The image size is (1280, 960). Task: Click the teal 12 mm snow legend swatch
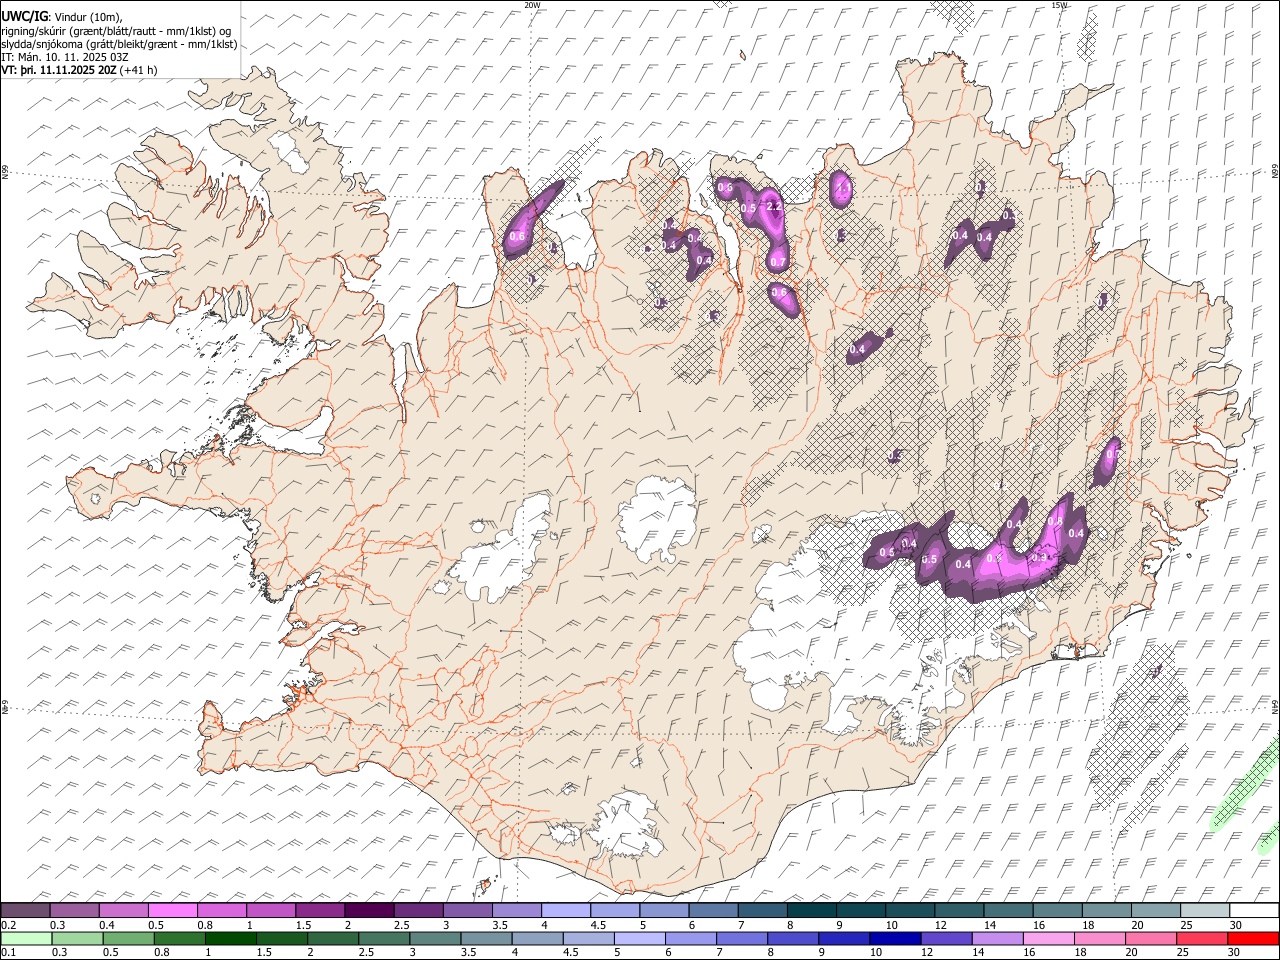point(958,910)
